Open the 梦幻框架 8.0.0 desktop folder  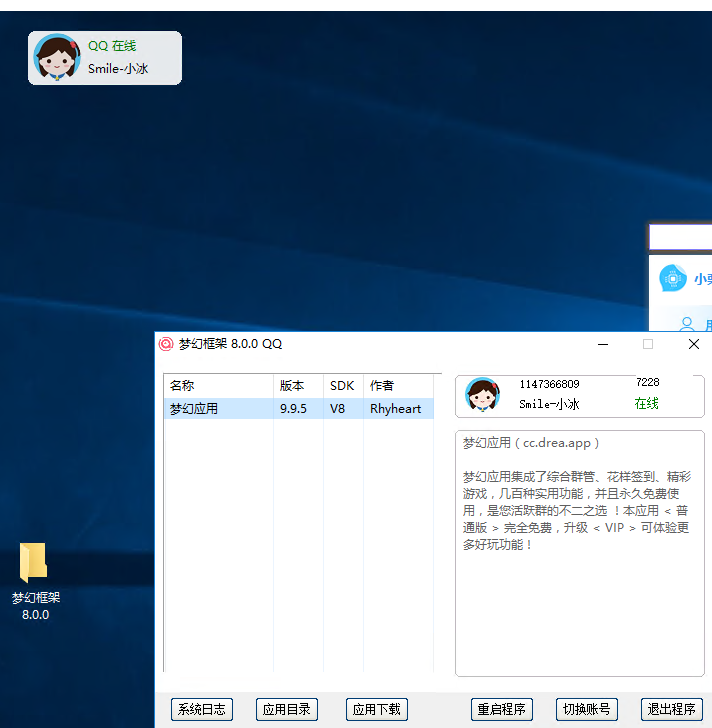click(x=34, y=566)
